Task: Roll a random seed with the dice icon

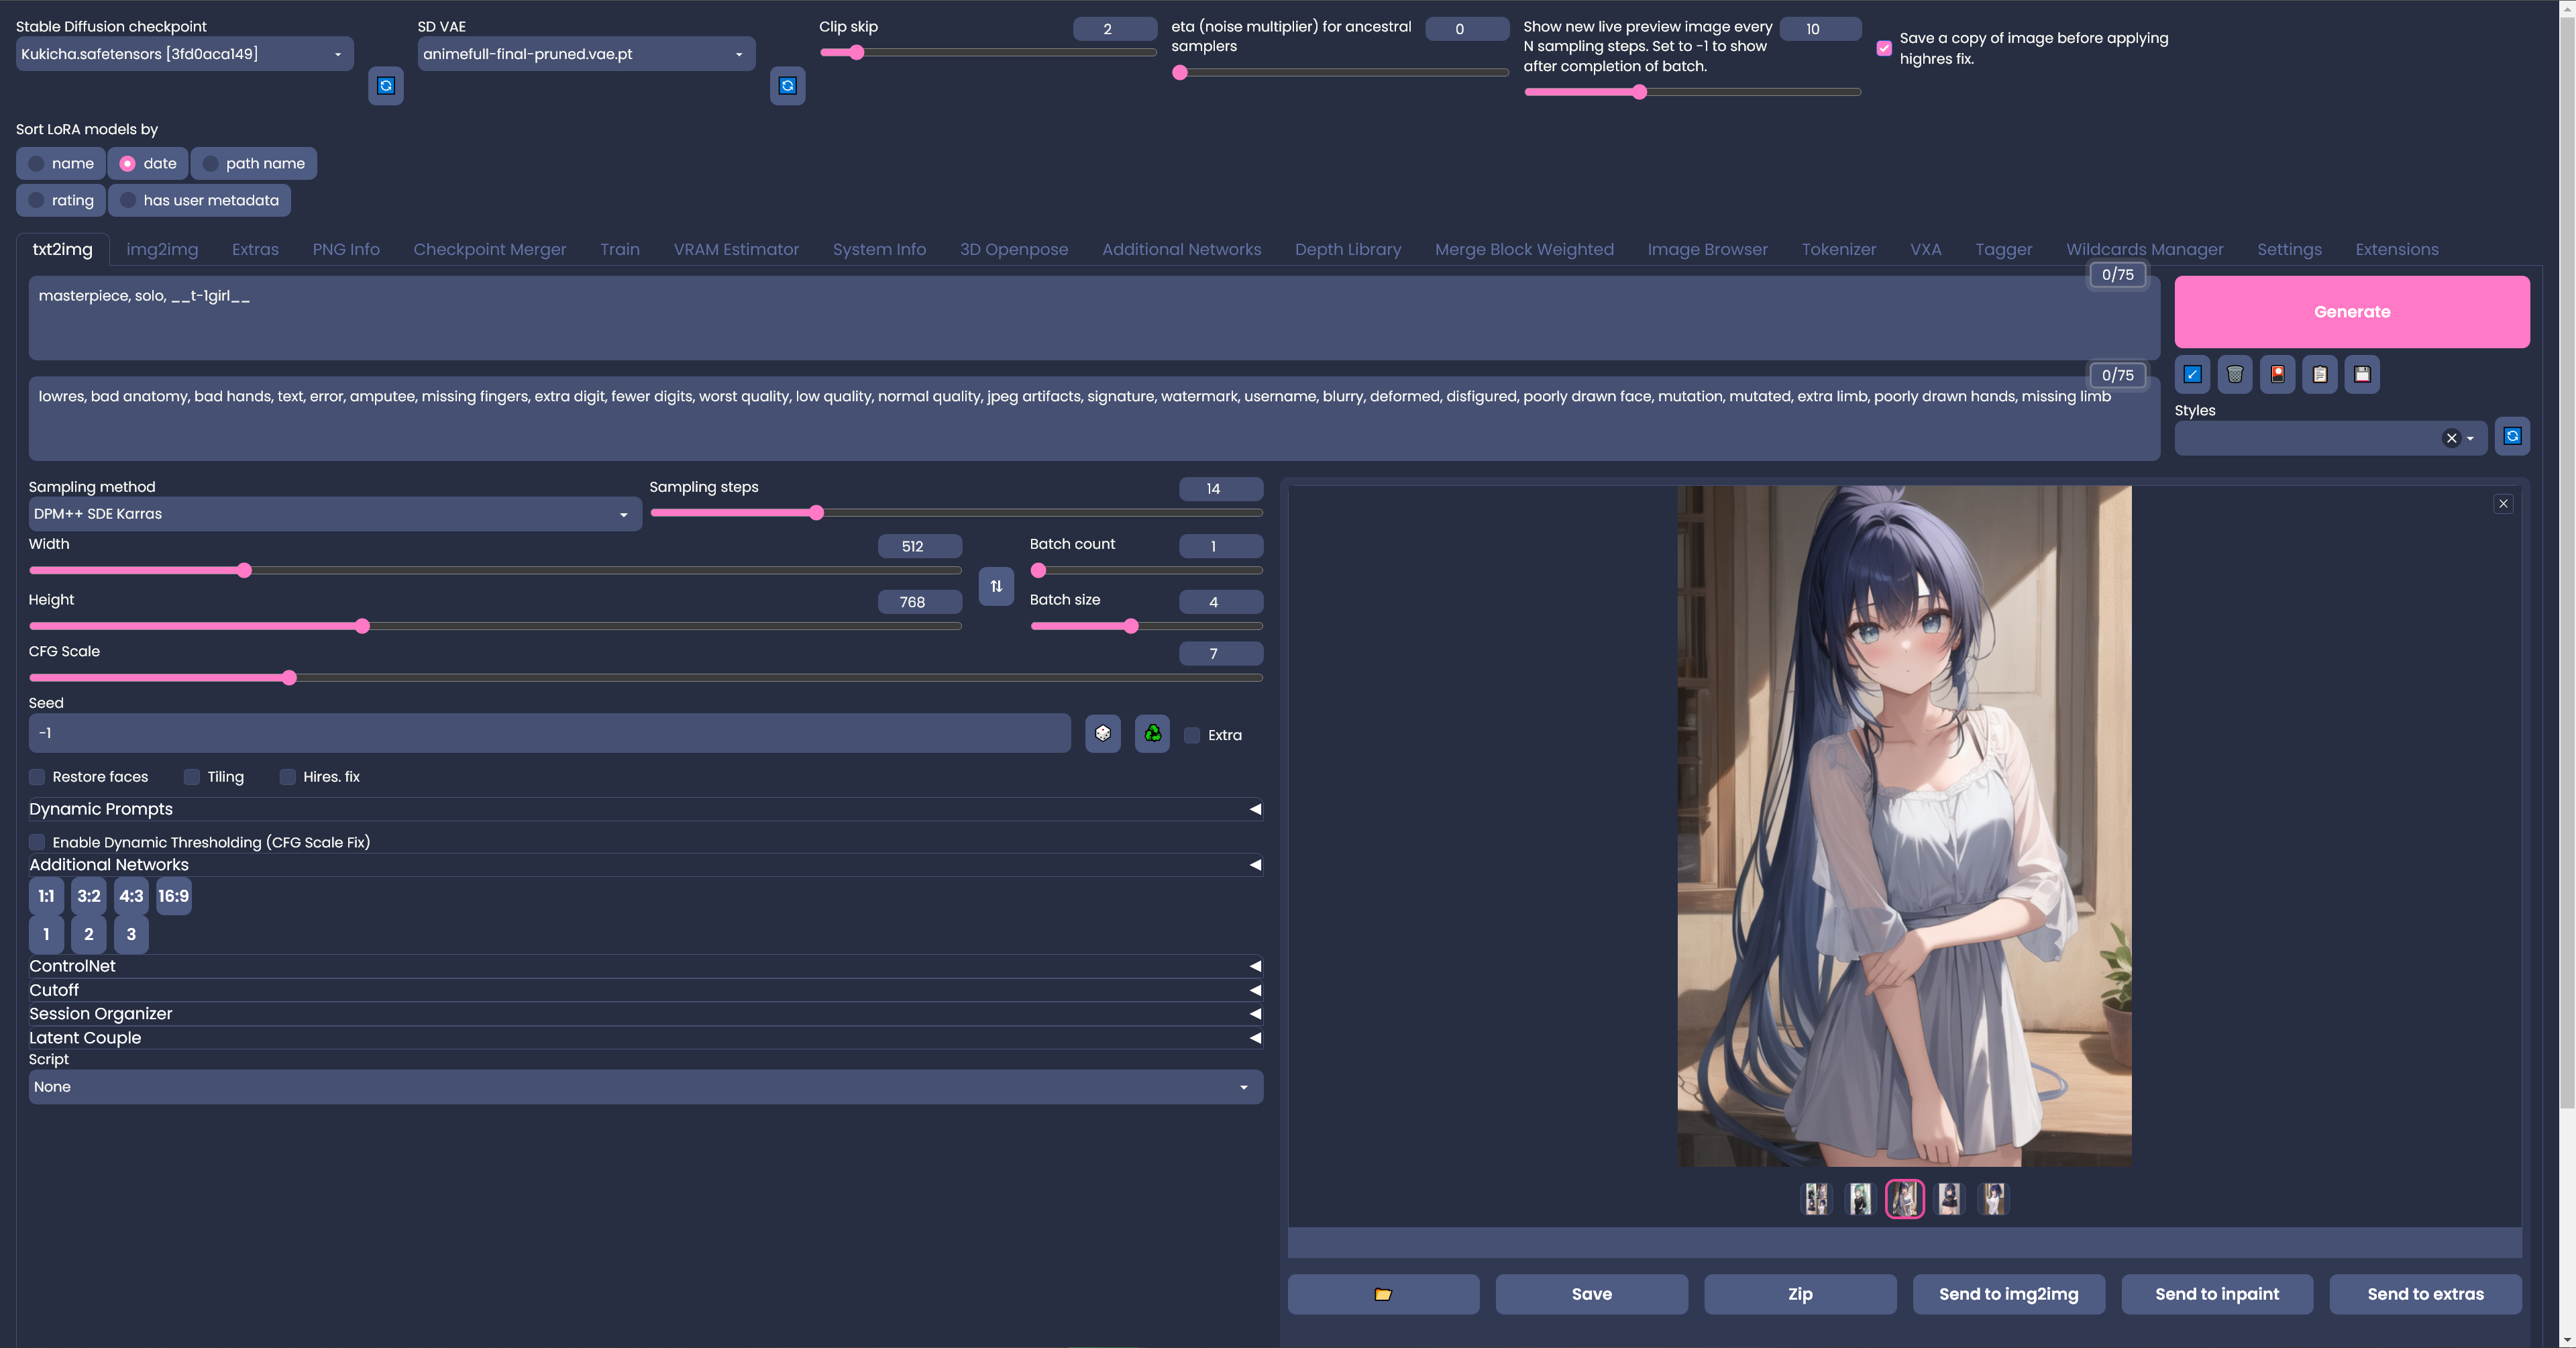Action: [1102, 733]
